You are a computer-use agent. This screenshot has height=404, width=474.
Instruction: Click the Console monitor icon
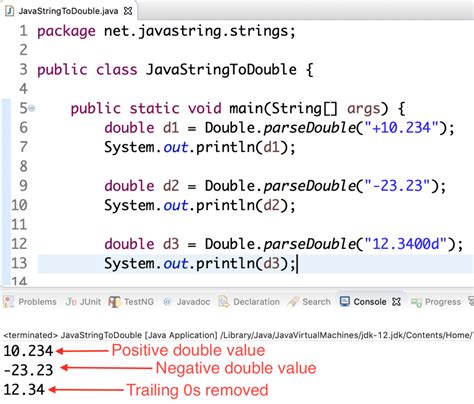point(345,301)
